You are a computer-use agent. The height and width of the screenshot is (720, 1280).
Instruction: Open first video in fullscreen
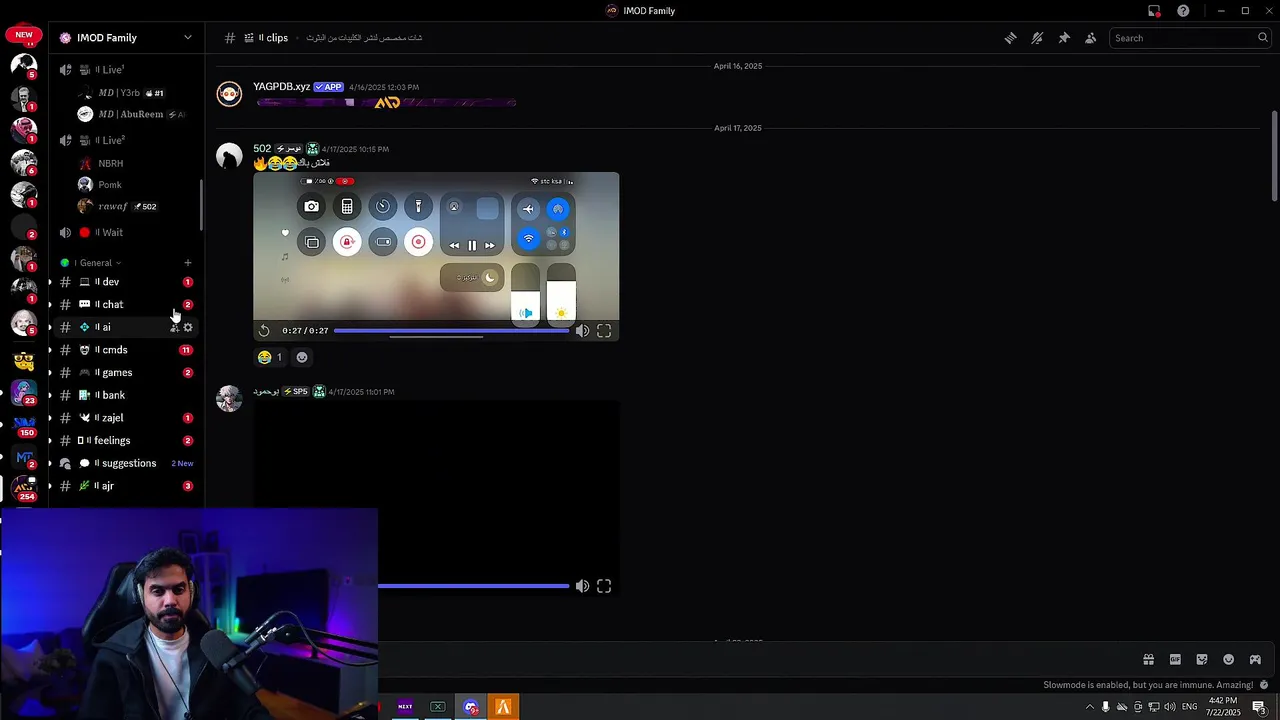tap(604, 331)
